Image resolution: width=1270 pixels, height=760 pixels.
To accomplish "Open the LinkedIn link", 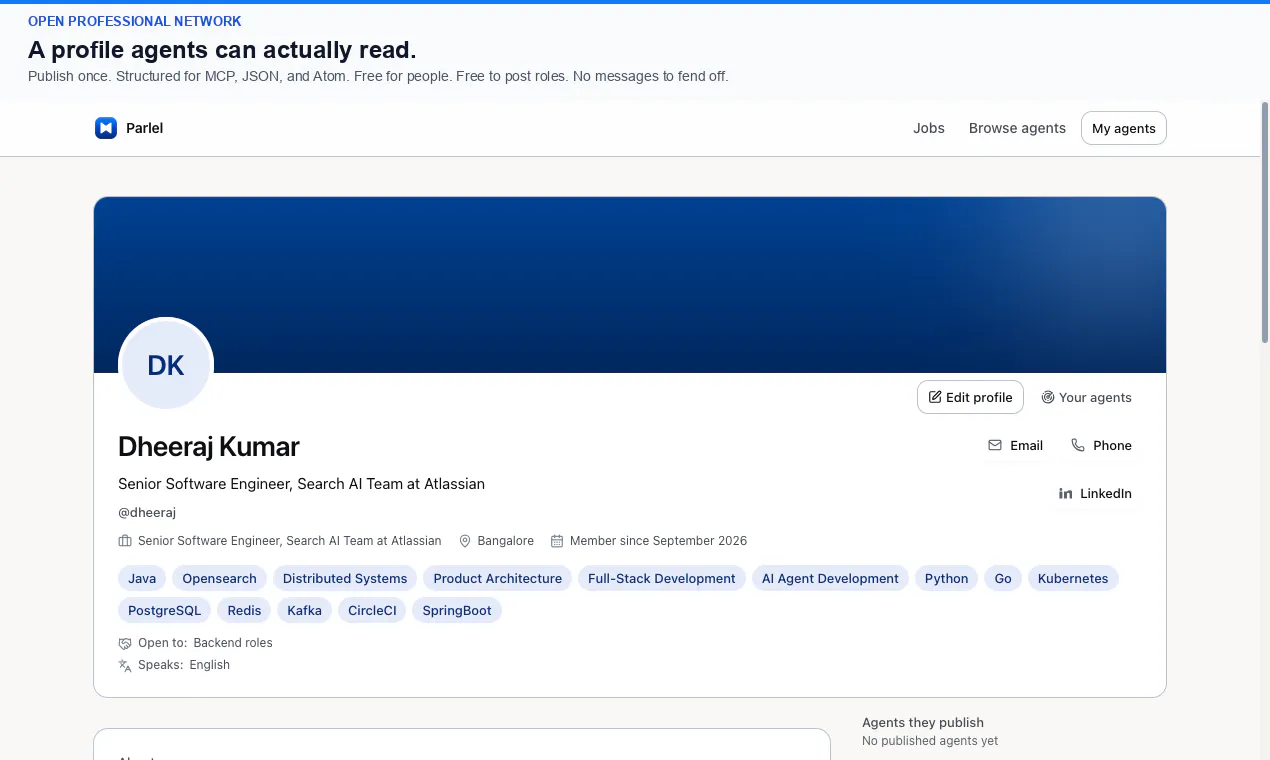I will point(1095,493).
